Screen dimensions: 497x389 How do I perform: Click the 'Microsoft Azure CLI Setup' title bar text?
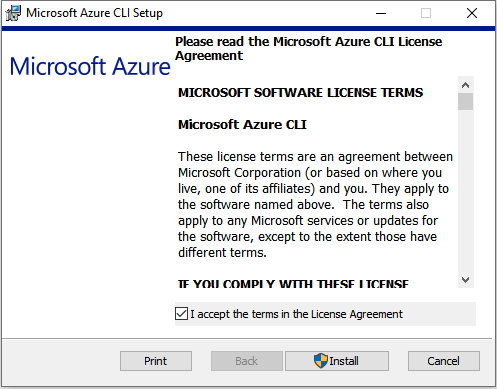click(94, 13)
